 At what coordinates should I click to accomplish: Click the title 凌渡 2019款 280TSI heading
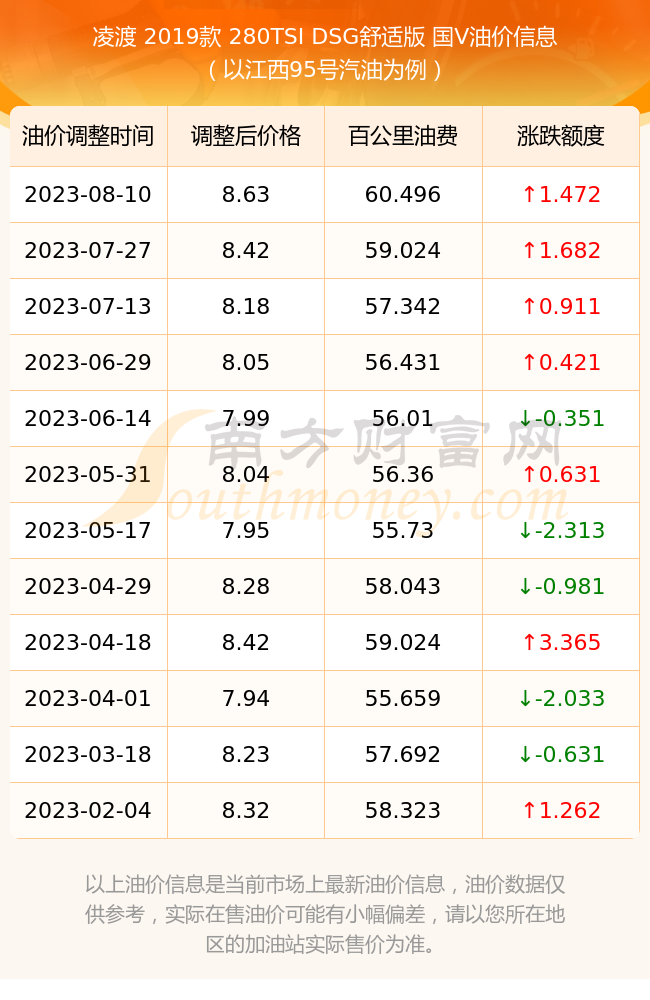(x=325, y=36)
